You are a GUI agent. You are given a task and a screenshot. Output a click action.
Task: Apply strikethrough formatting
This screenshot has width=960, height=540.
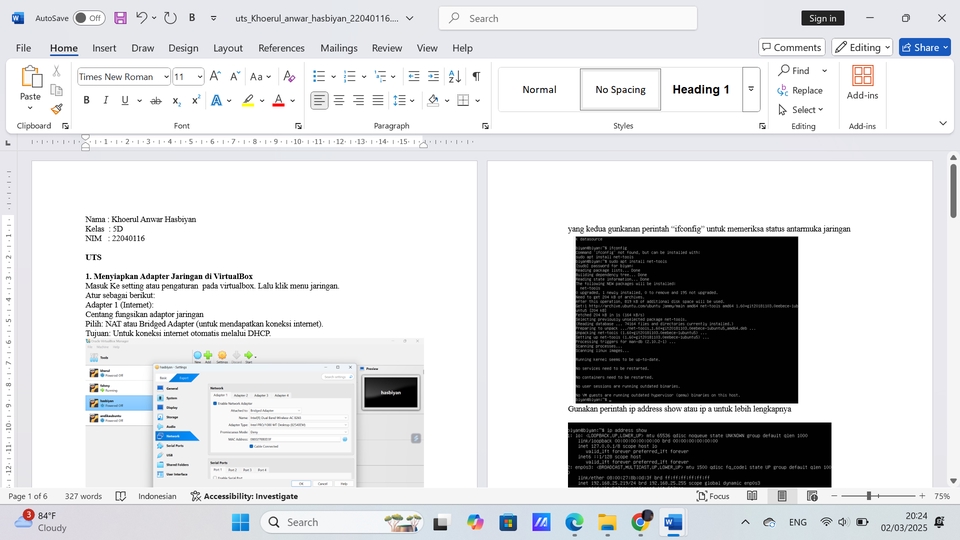(156, 100)
